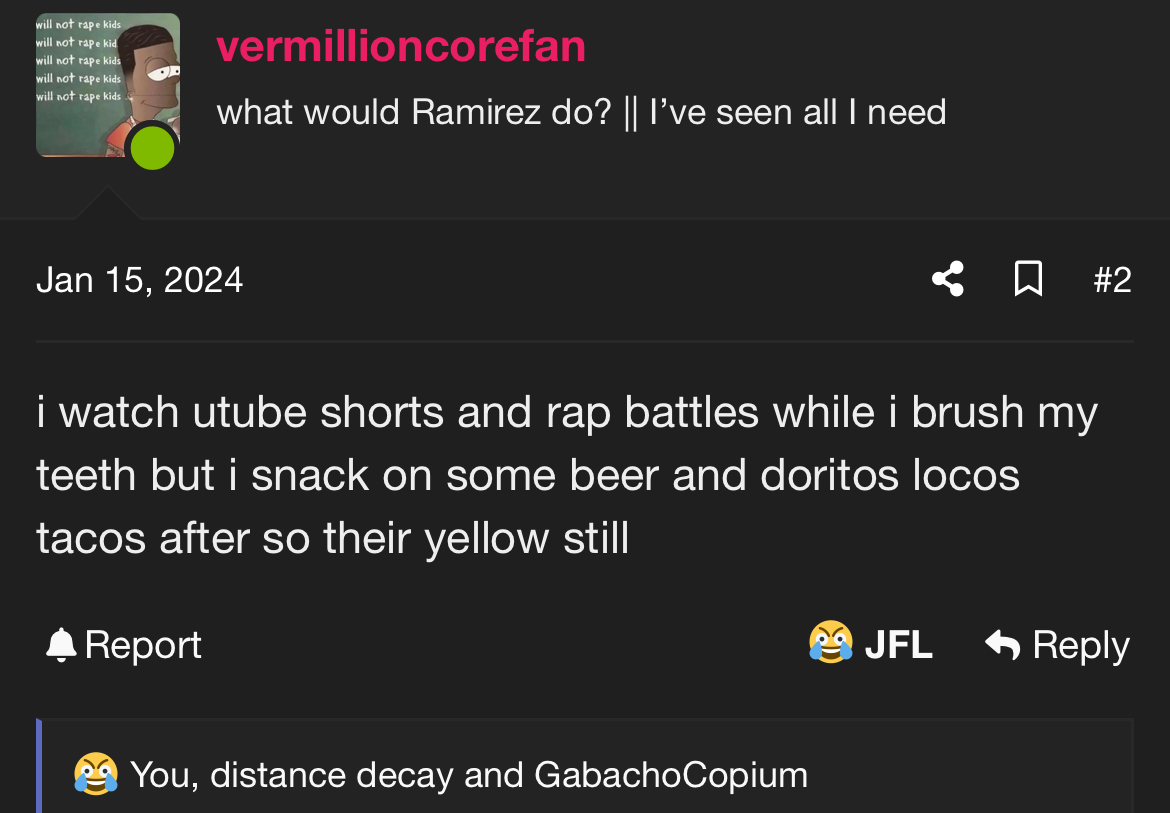Click "distance decay" in the reactions list

[x=332, y=775]
